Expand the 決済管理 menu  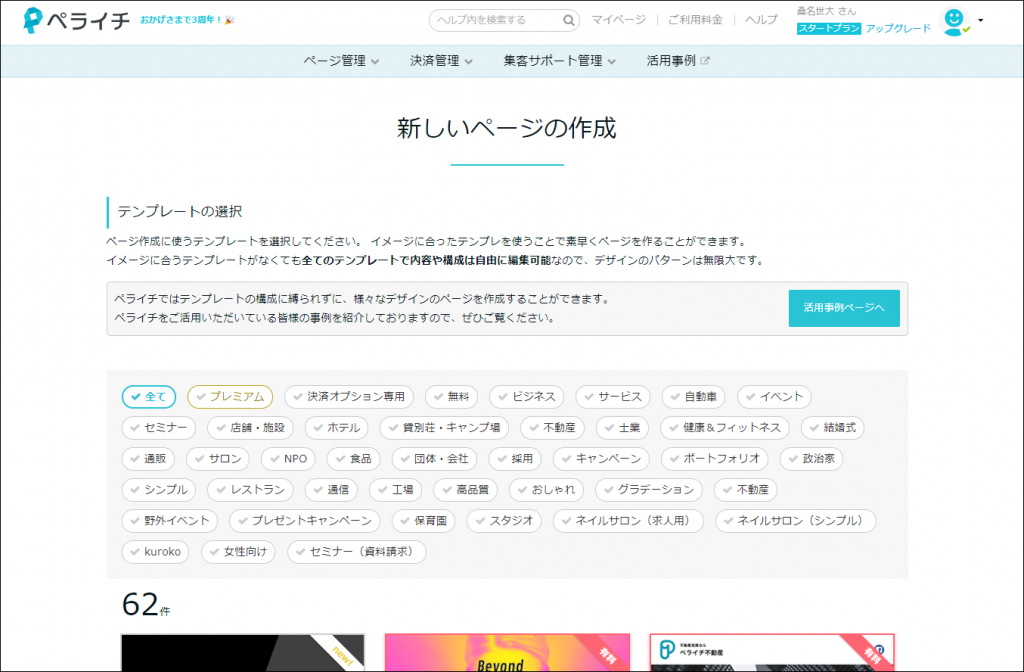441,61
